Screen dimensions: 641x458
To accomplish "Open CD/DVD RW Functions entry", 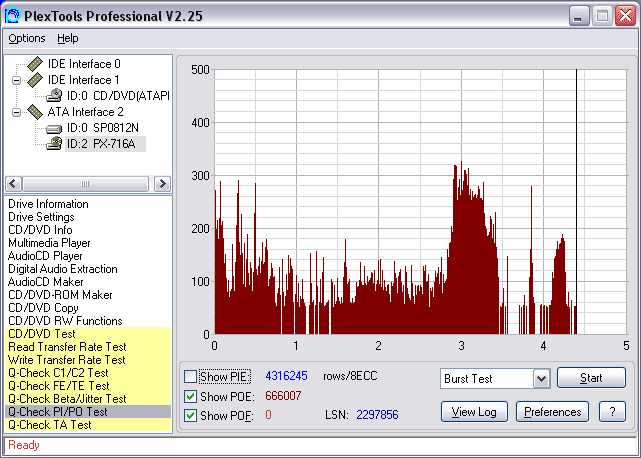I will 65,321.
